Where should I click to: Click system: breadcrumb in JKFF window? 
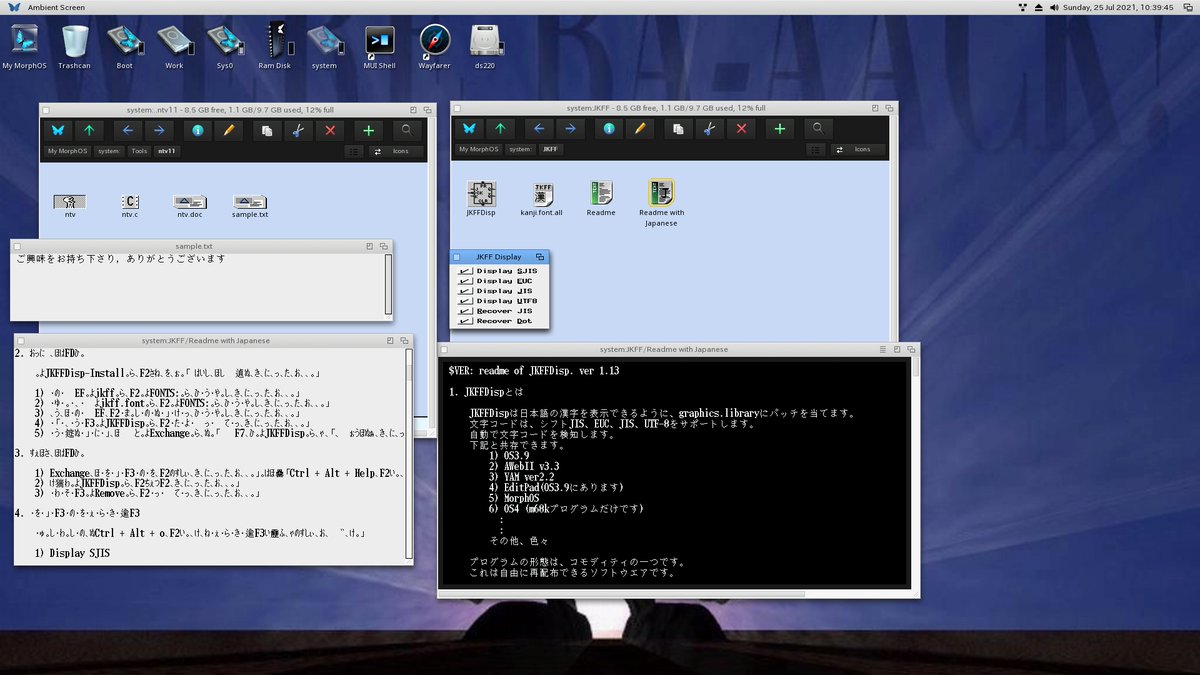[519, 149]
